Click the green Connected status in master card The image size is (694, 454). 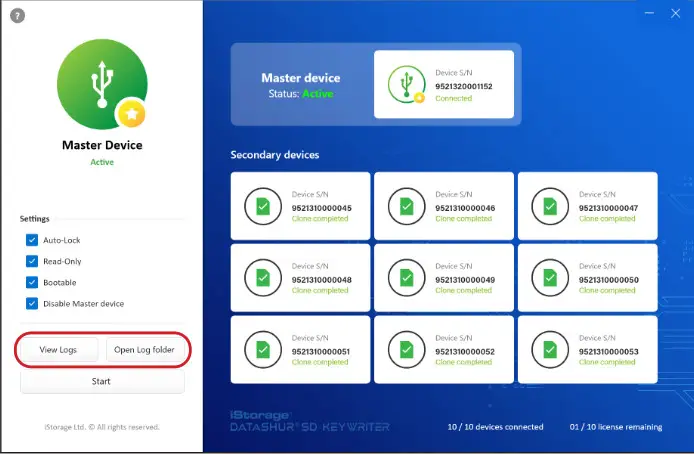coord(454,98)
